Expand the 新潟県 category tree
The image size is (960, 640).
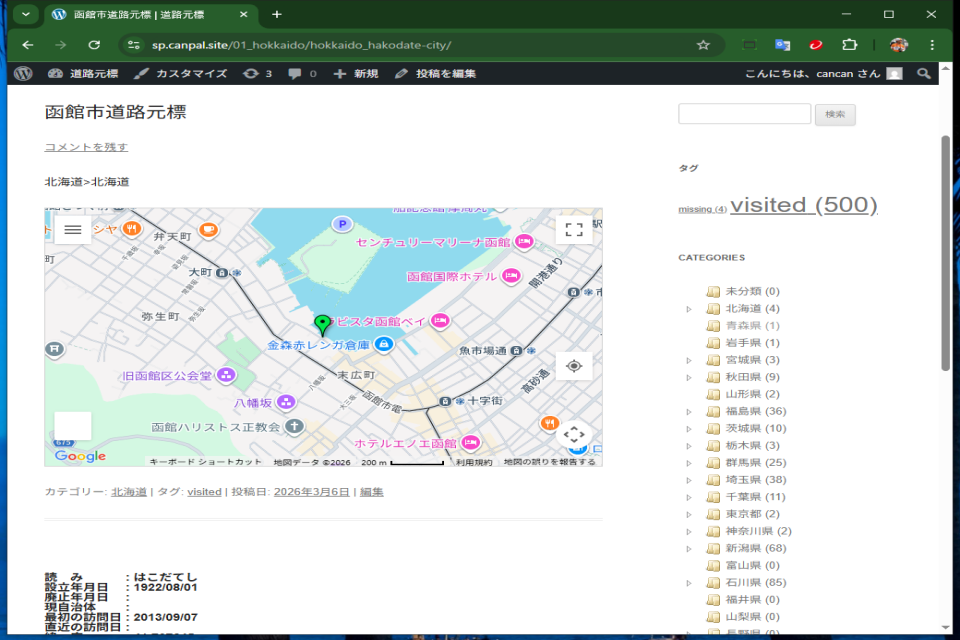coord(689,549)
